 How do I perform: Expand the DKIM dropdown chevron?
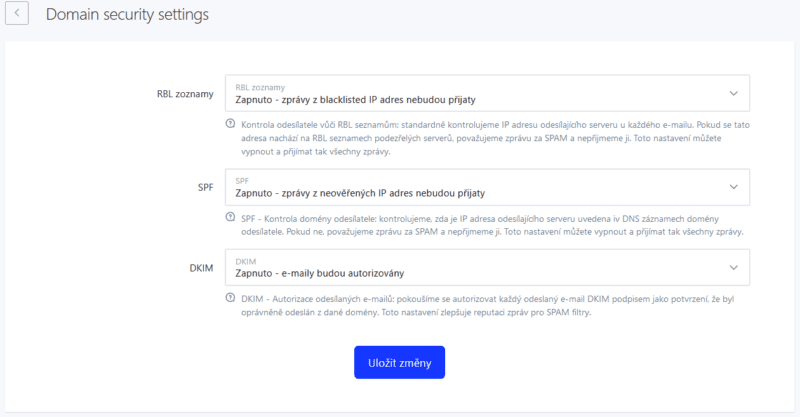733,267
